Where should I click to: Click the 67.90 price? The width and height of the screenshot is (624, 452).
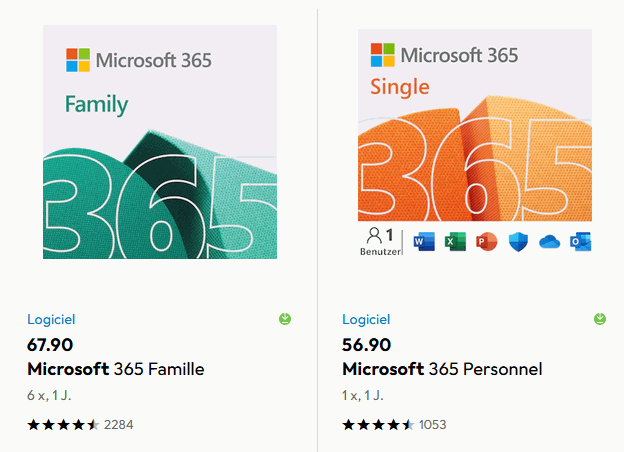[x=50, y=345]
